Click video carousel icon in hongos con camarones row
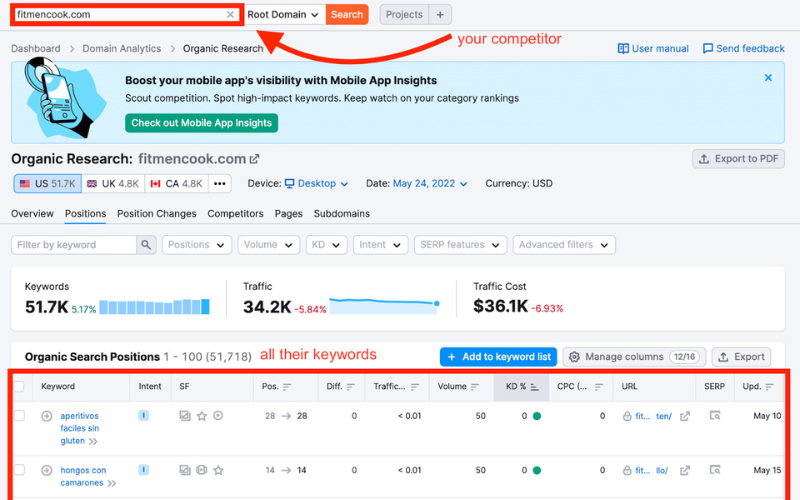Image resolution: width=800 pixels, height=500 pixels. [x=202, y=470]
